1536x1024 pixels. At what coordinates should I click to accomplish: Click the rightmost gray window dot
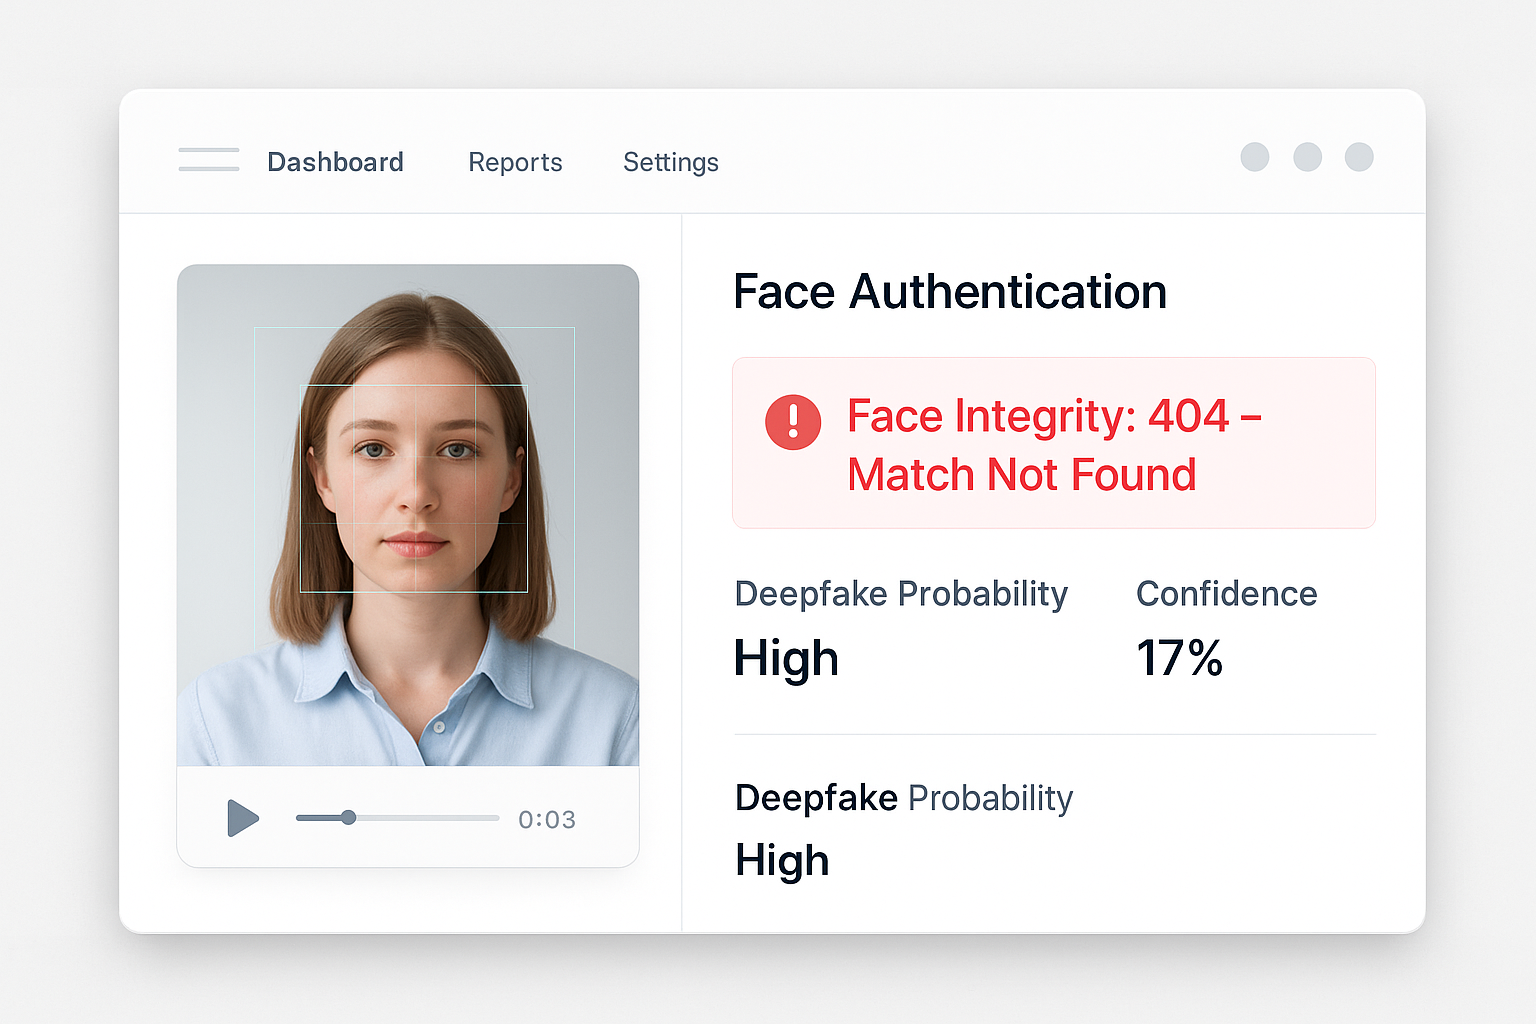(1359, 157)
